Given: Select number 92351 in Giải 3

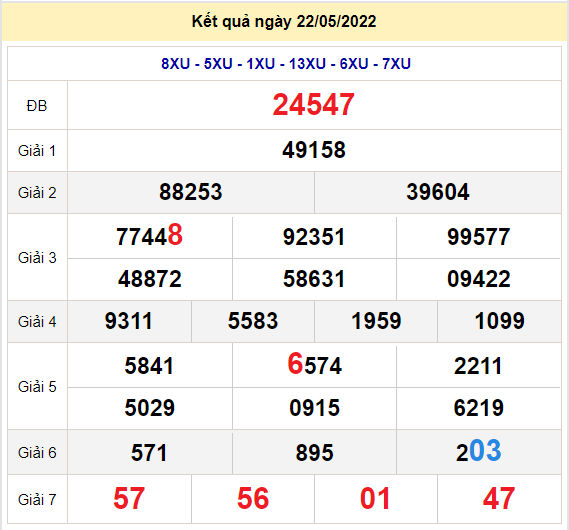Looking at the screenshot, I should point(314,237).
